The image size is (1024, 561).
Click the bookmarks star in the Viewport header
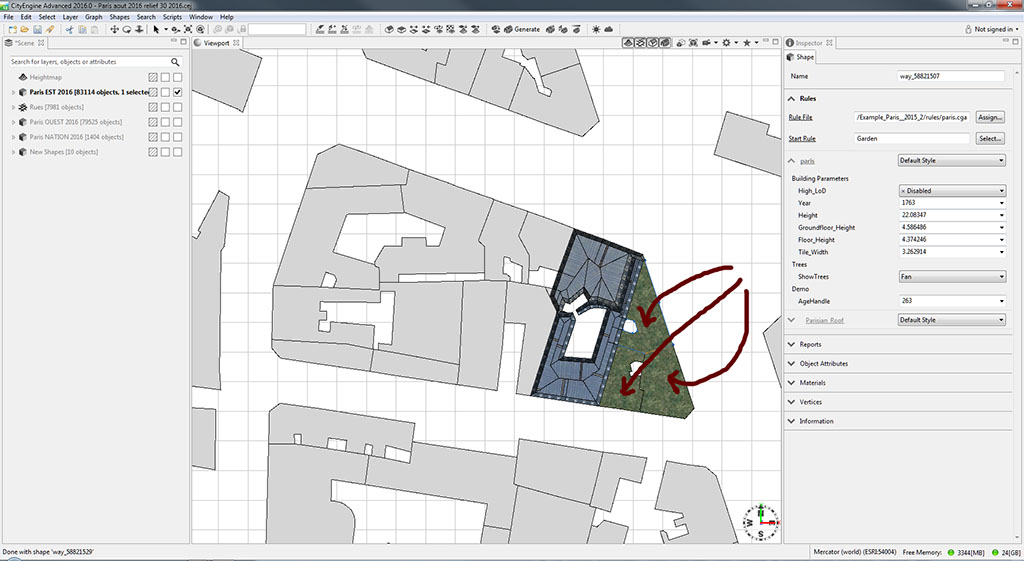click(747, 42)
